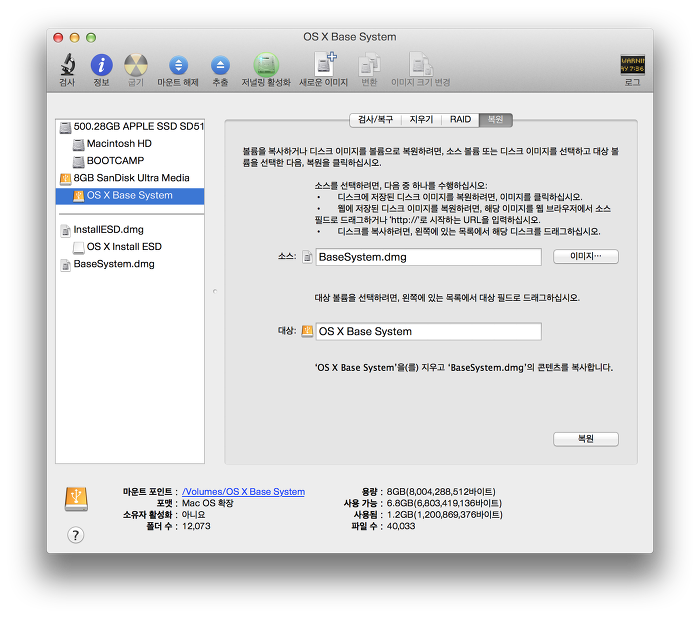The image size is (700, 618).
Task: Click the 새로운 이미지 (New Image) toolbar icon
Action: coord(324,64)
